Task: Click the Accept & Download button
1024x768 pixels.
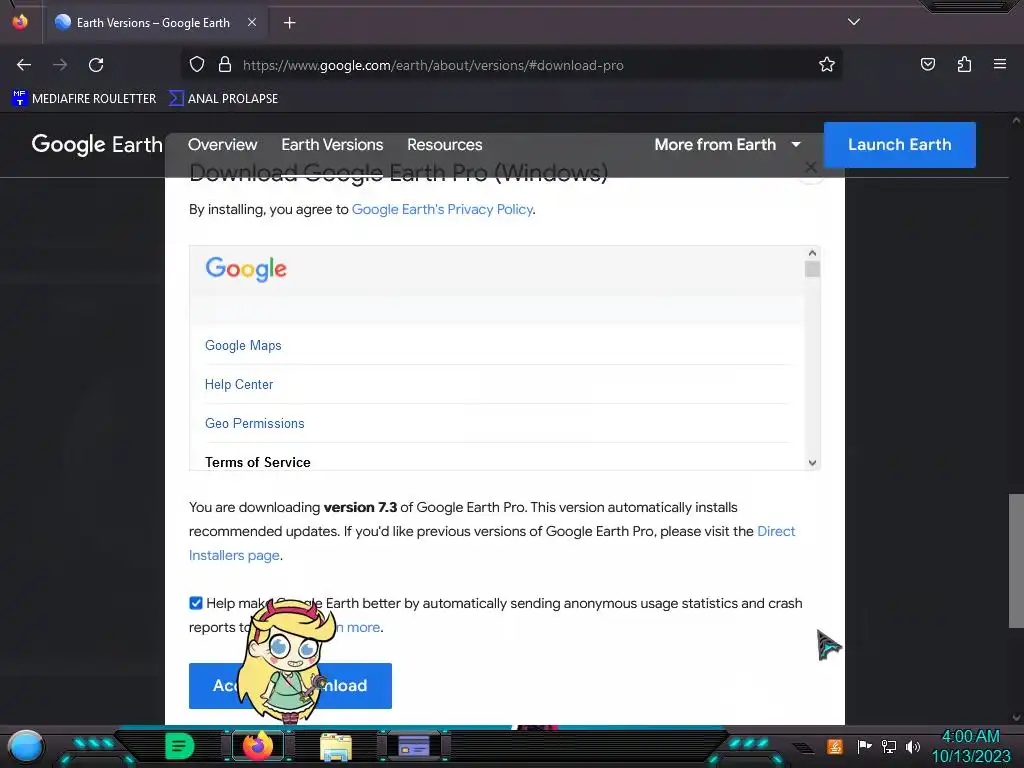Action: [290, 686]
